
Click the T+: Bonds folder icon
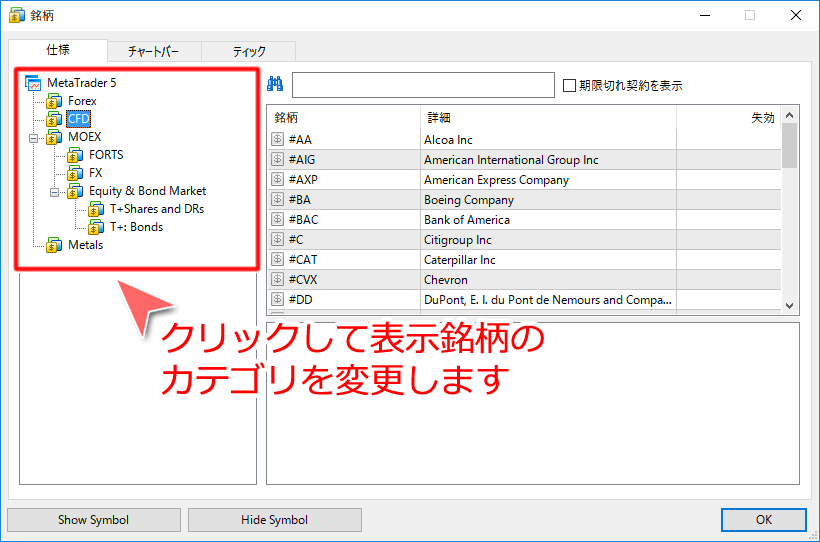(96, 227)
